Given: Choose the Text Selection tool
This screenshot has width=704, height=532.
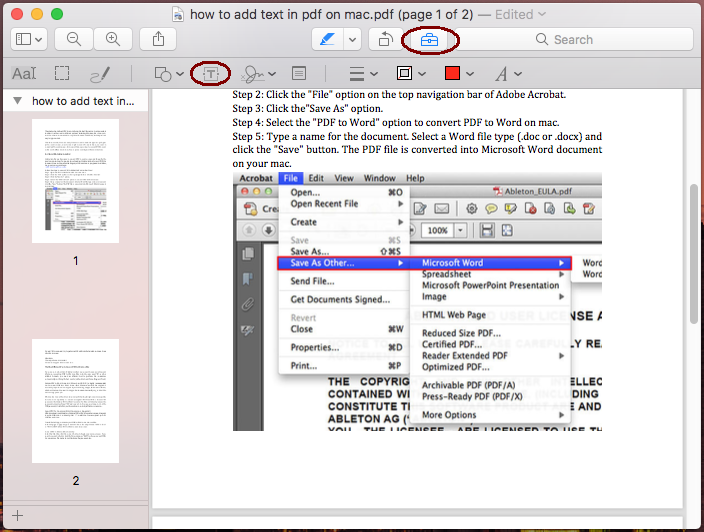Looking at the screenshot, I should [24, 74].
